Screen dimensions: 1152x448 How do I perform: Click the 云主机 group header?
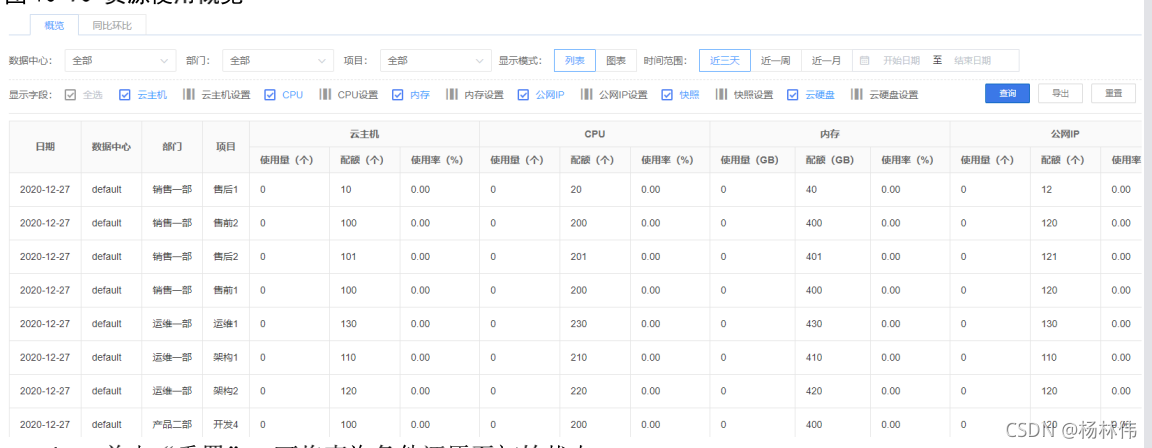tap(364, 134)
